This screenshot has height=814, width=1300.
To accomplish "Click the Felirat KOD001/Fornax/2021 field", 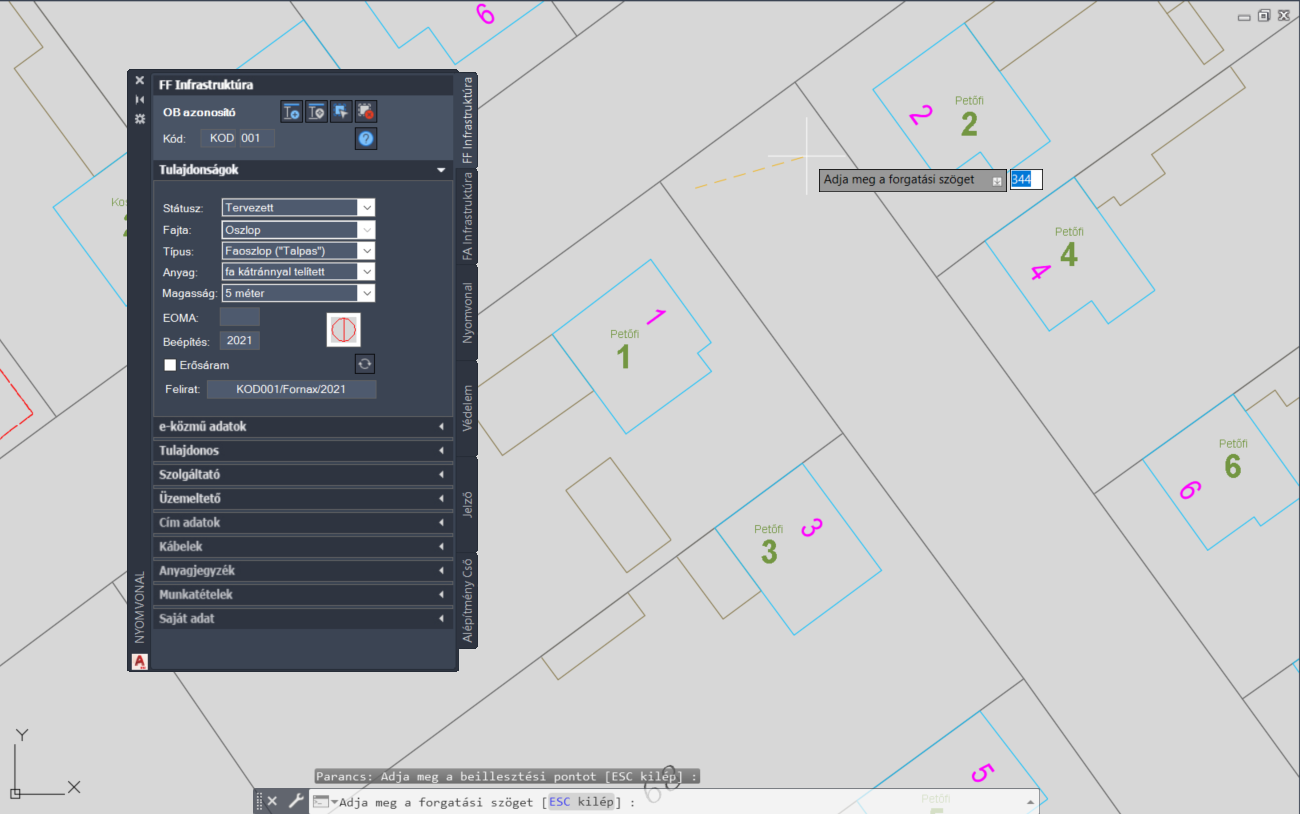I will [291, 389].
